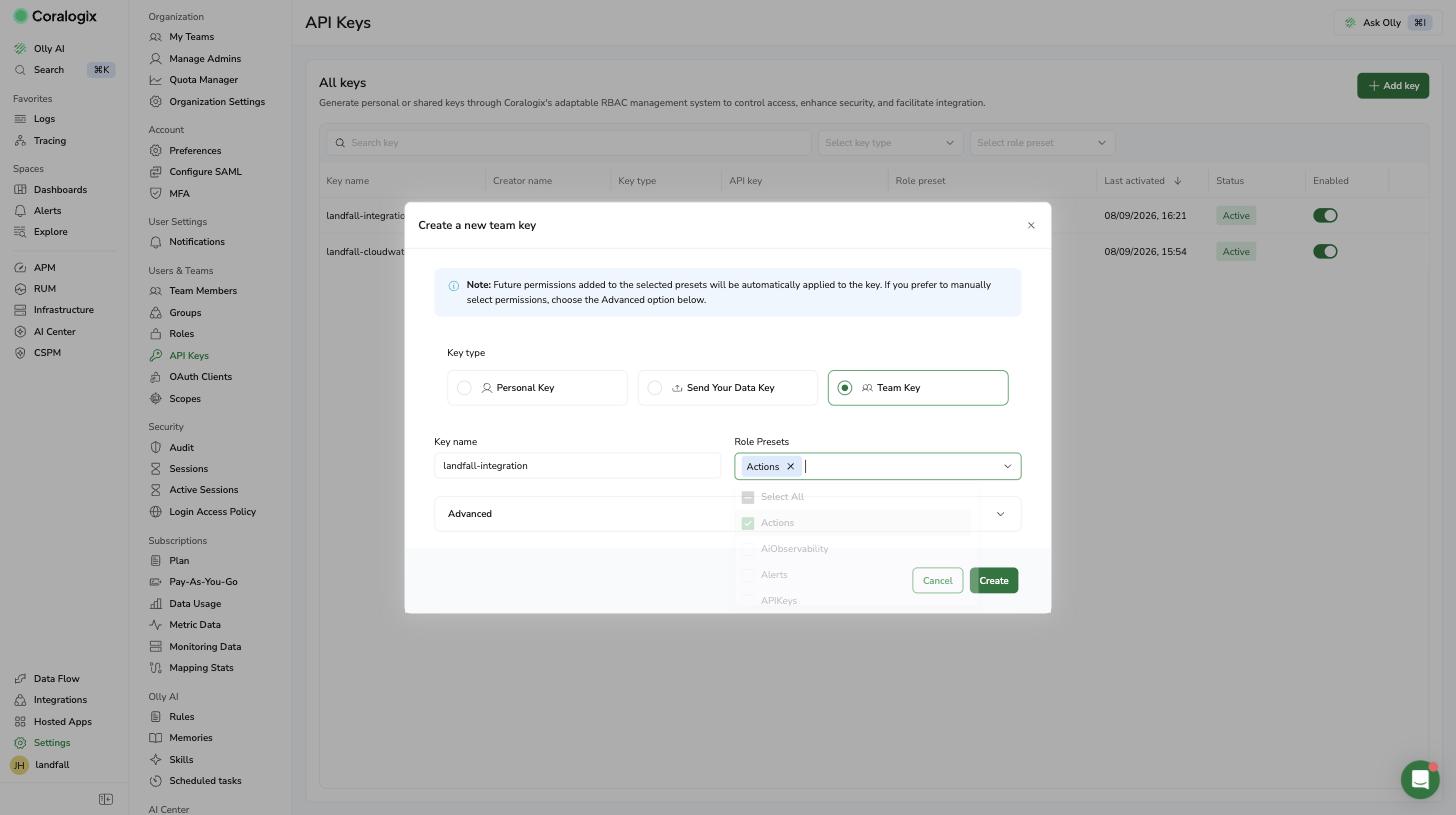The width and height of the screenshot is (1456, 815).
Task: Open Notifications user settings
Action: coord(187,242)
